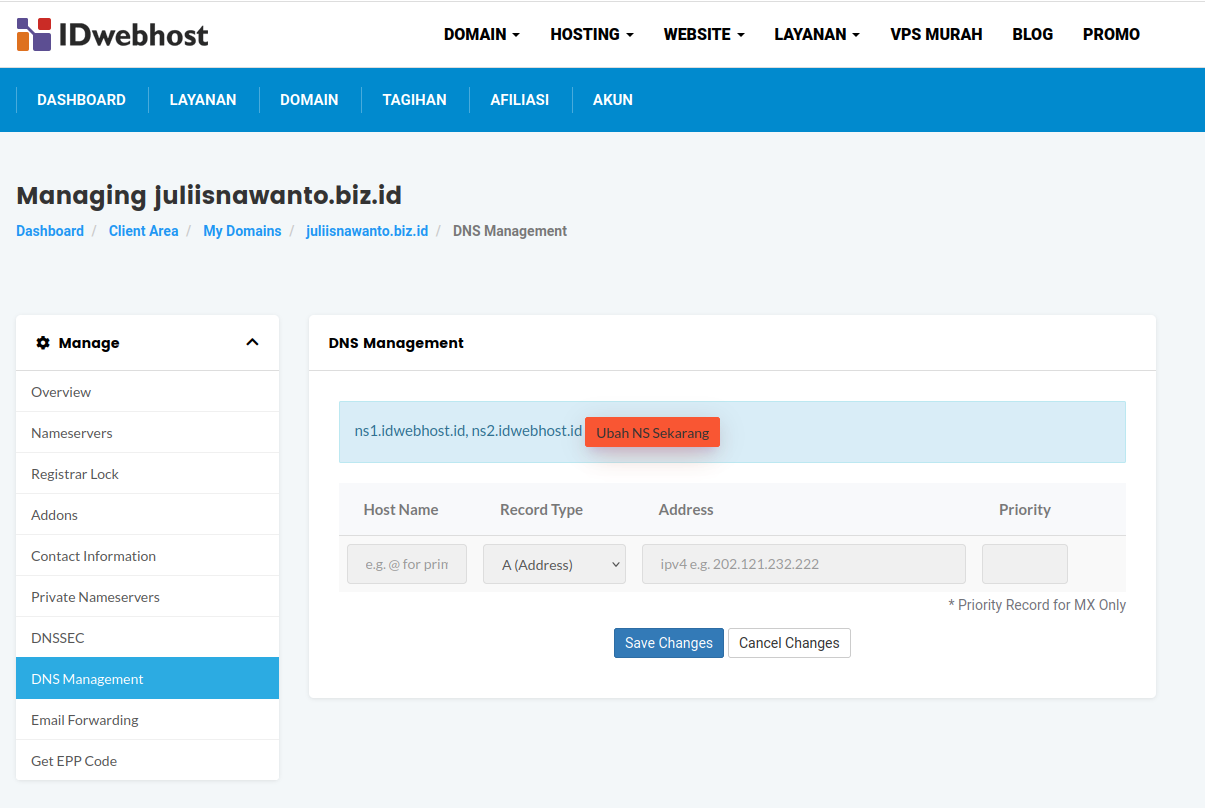Open Get EPP Code in the sidebar
The height and width of the screenshot is (808, 1205).
coord(147,761)
